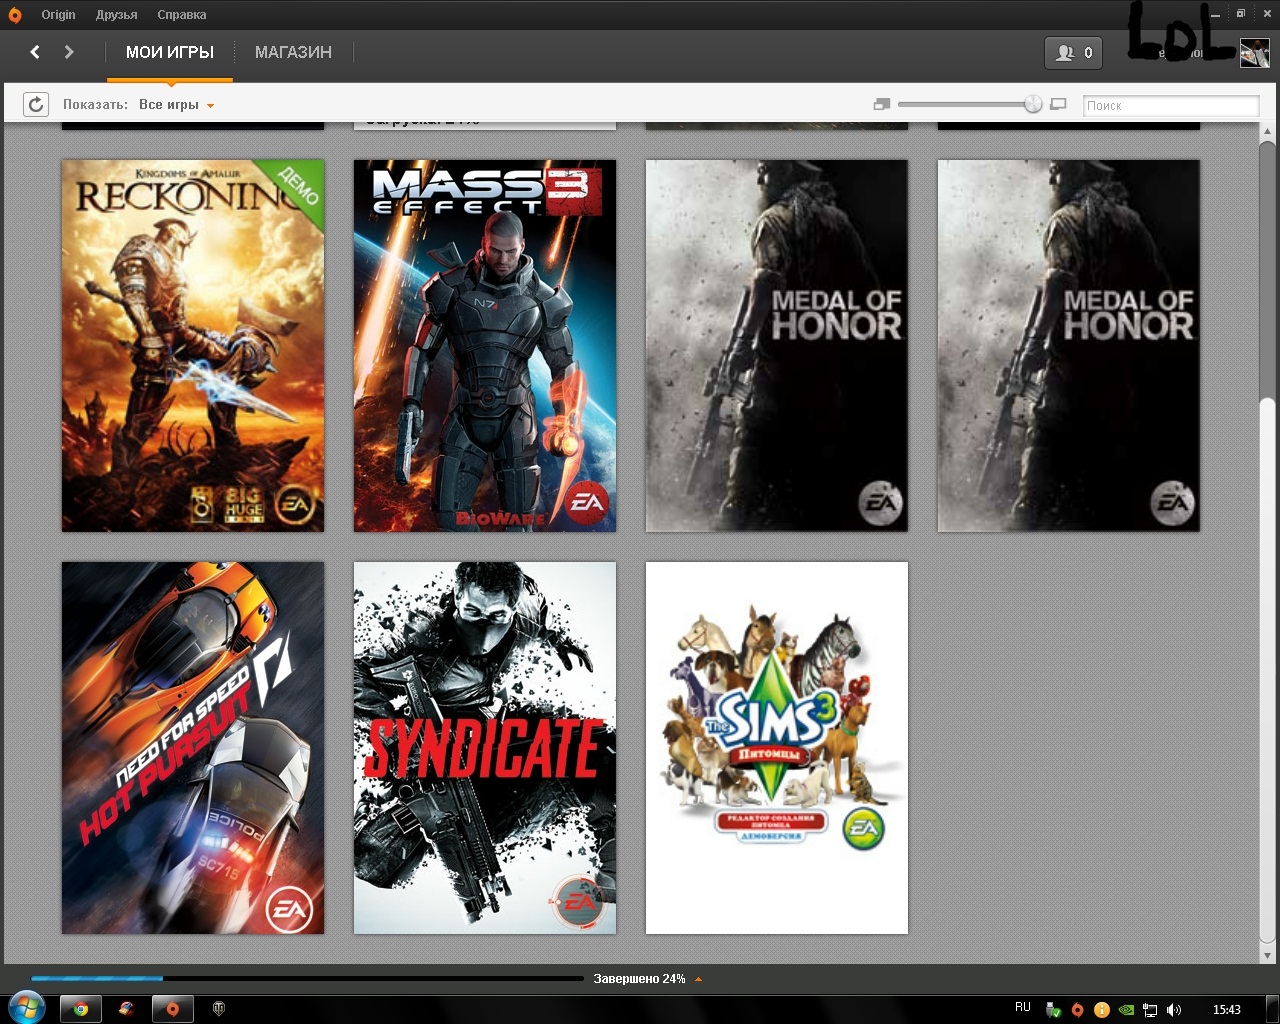
Task: Click the download progress bar
Action: 307,978
